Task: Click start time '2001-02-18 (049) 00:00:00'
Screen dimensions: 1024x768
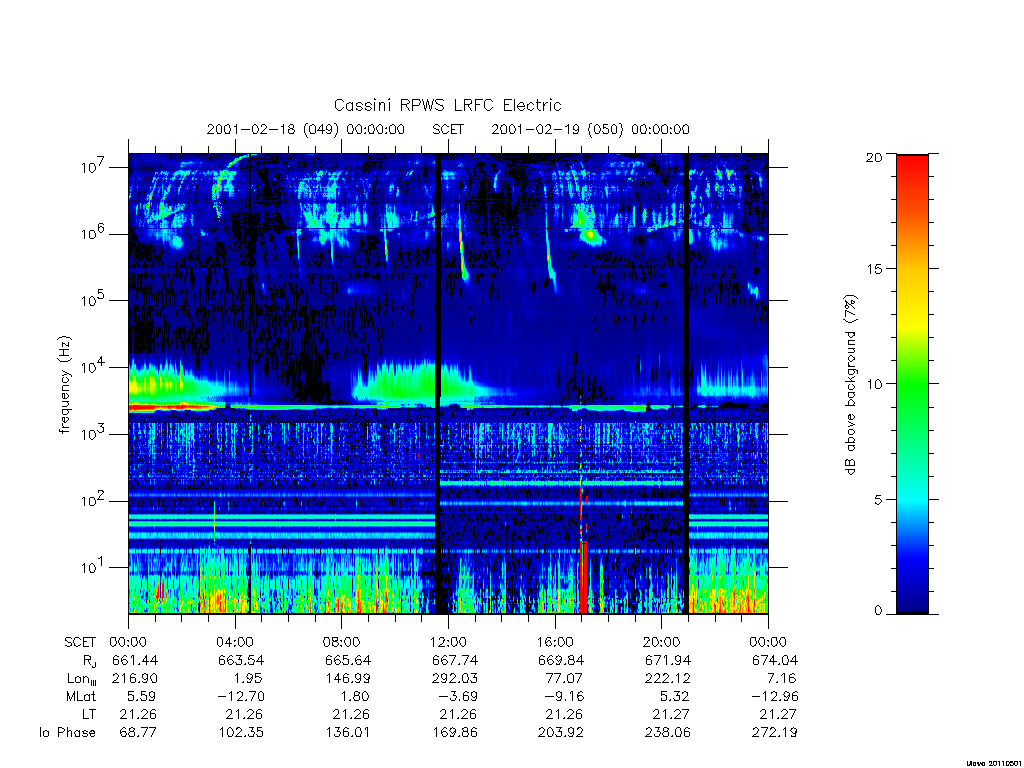Action: 306,129
